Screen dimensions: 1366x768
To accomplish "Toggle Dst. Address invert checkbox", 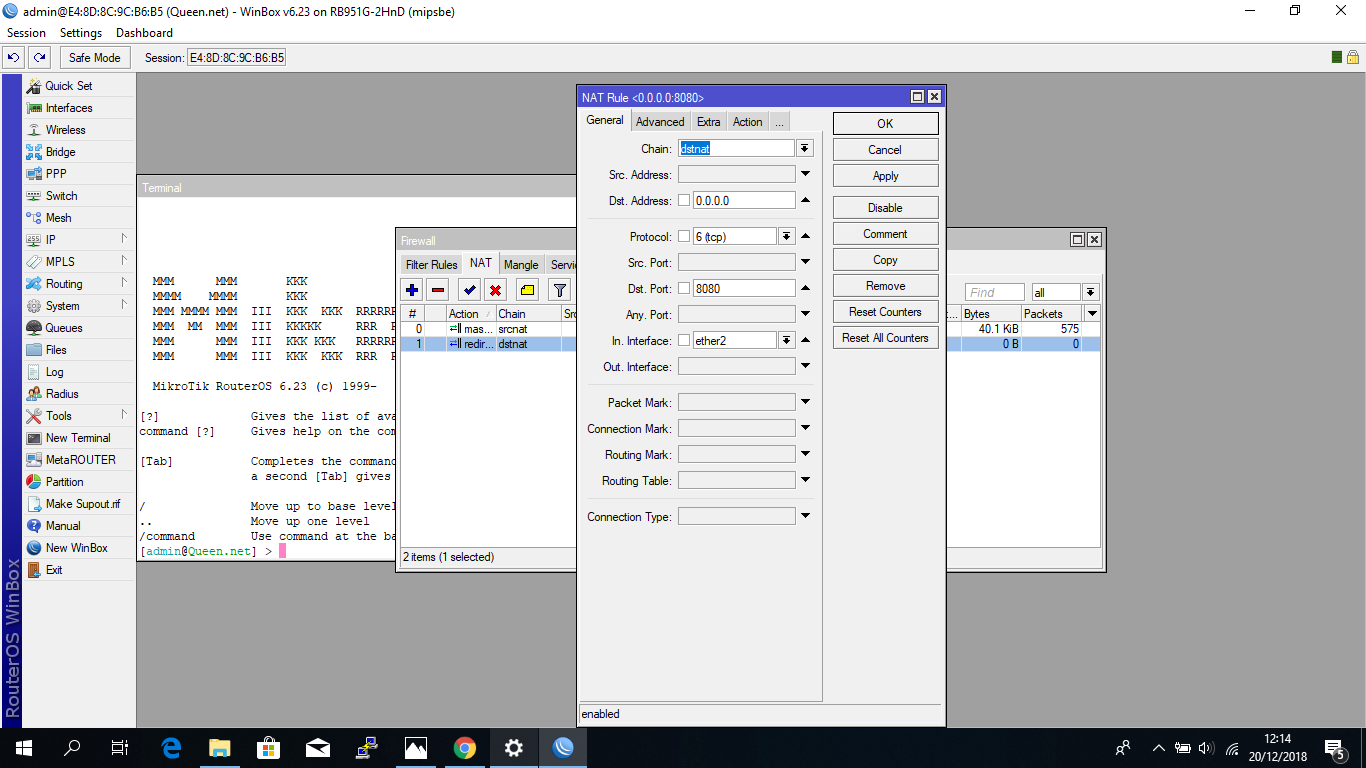I will 684,200.
